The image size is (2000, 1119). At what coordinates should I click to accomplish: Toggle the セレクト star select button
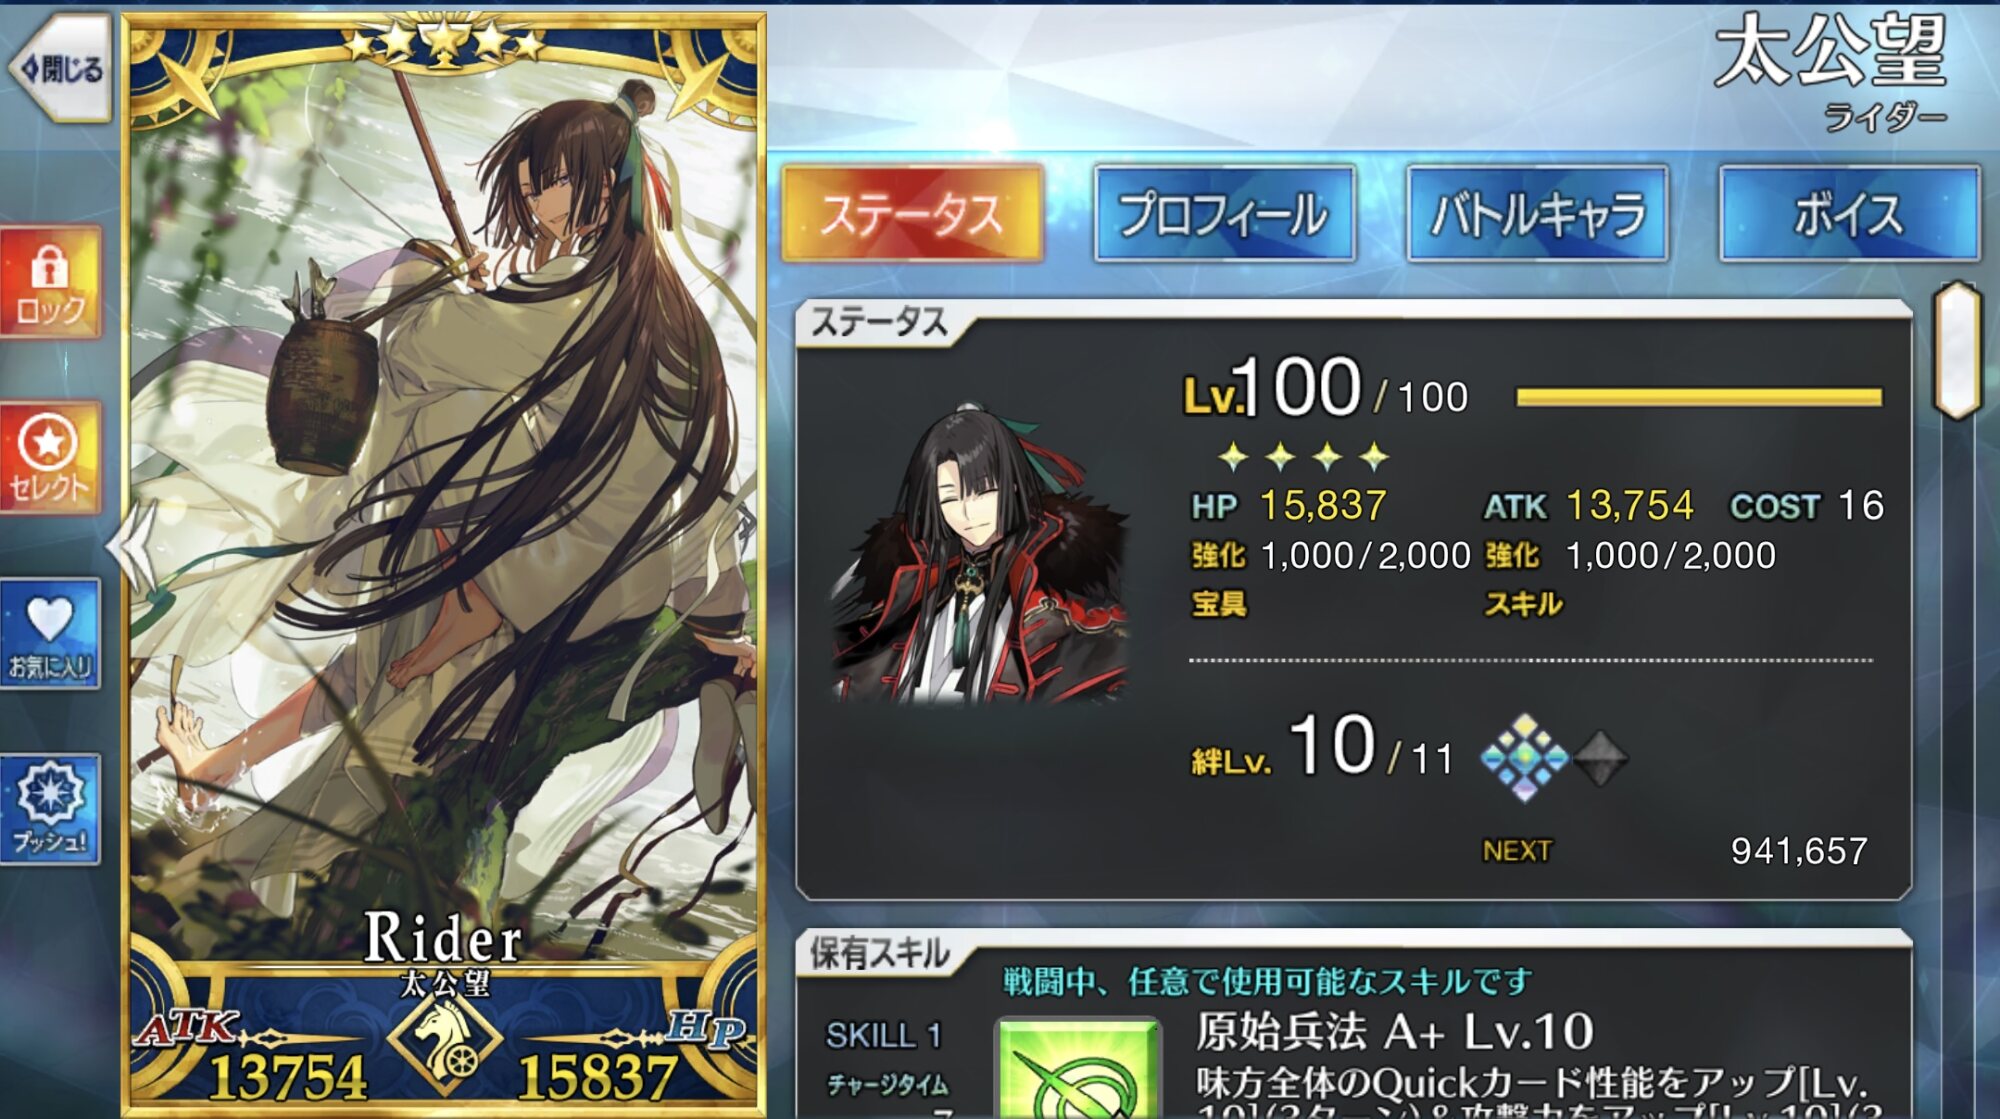[50, 458]
